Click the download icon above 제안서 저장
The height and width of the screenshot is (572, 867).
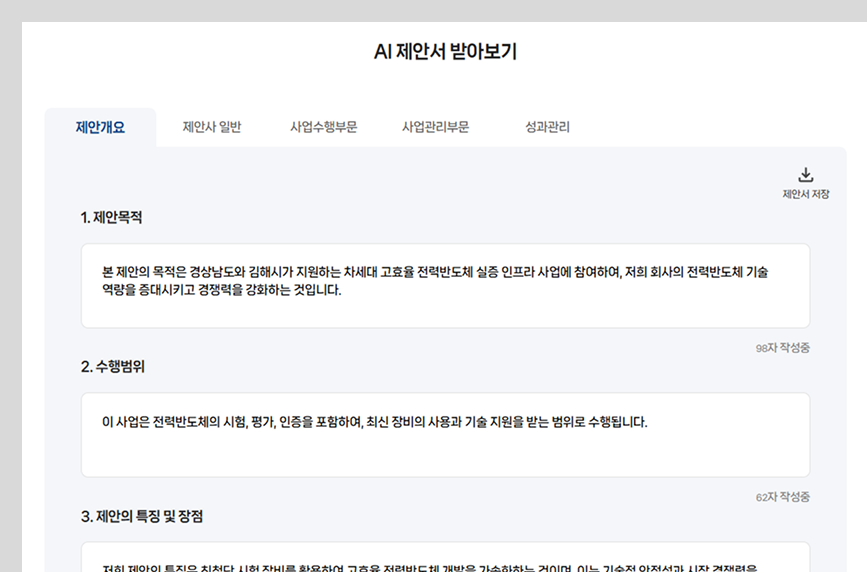[806, 175]
